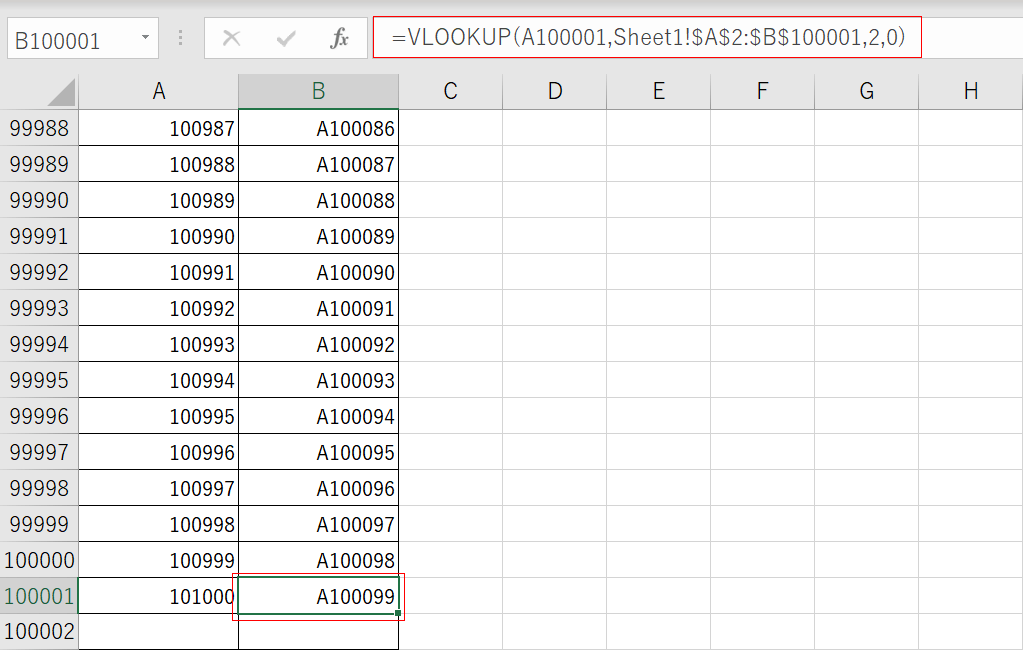Click cell containing 100992

[159, 308]
